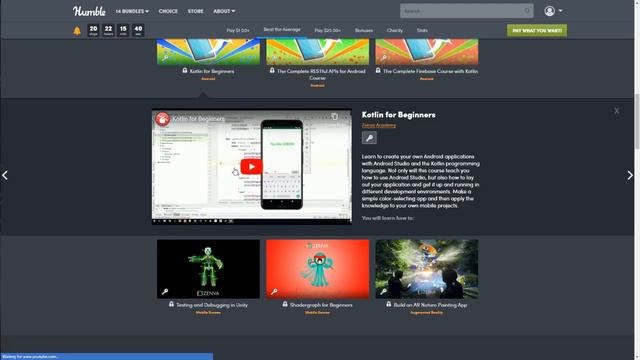Jump to Pay $25.00+ tier tab

(x=327, y=30)
